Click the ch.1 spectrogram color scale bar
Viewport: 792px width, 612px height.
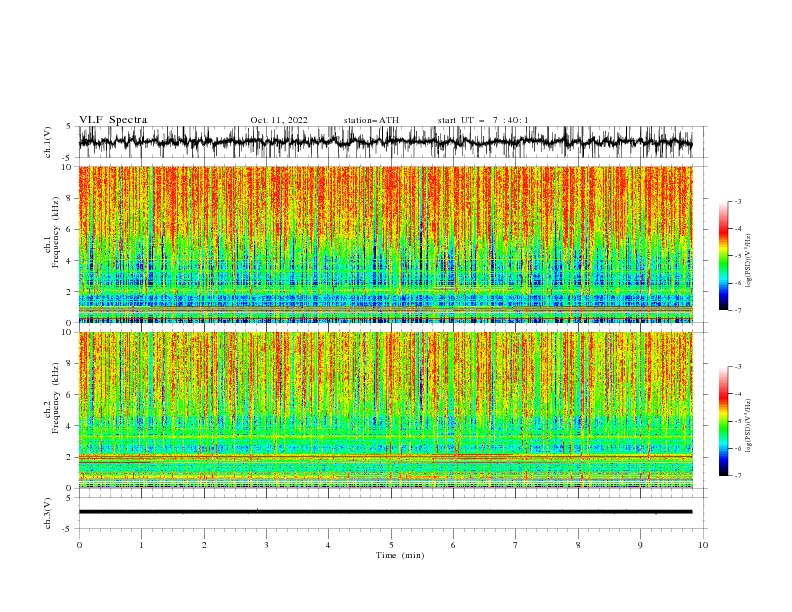click(x=723, y=256)
